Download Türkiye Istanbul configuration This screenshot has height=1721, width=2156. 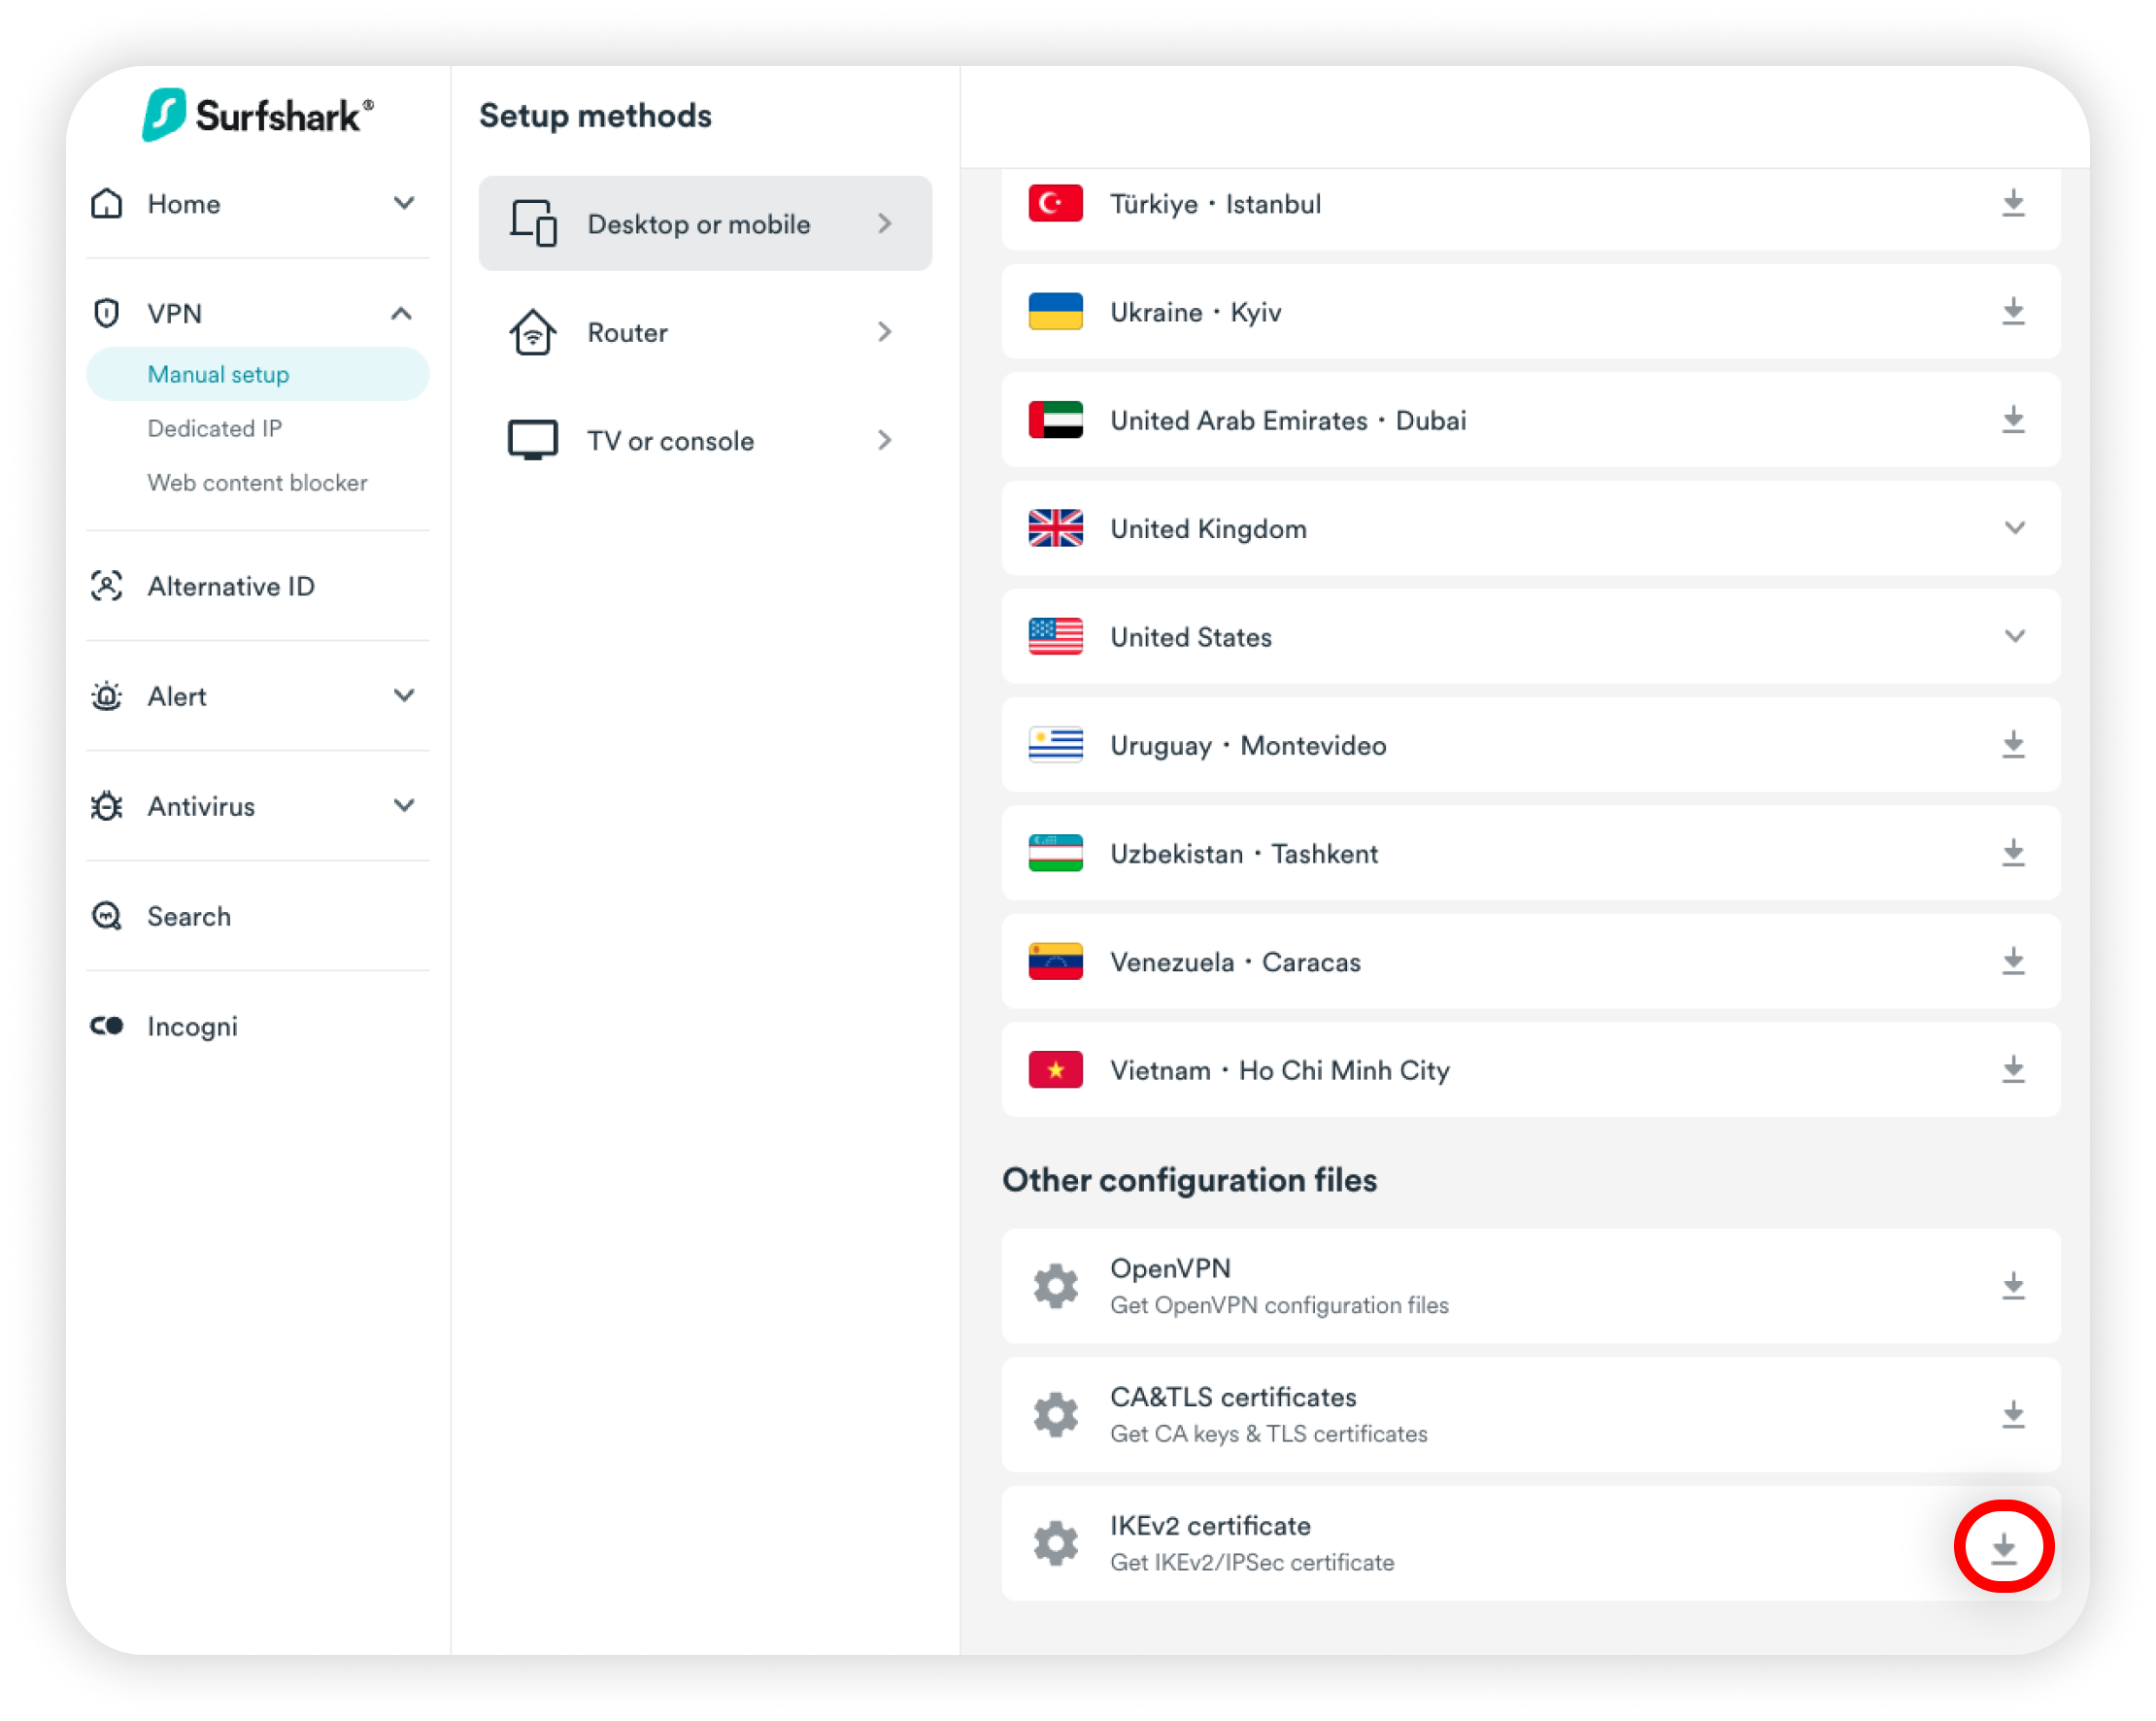click(x=2012, y=204)
